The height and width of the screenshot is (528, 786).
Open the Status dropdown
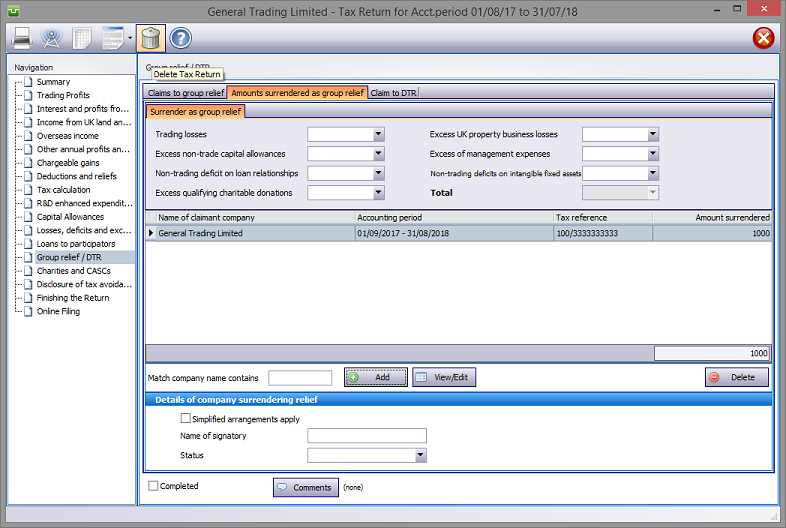[x=421, y=455]
